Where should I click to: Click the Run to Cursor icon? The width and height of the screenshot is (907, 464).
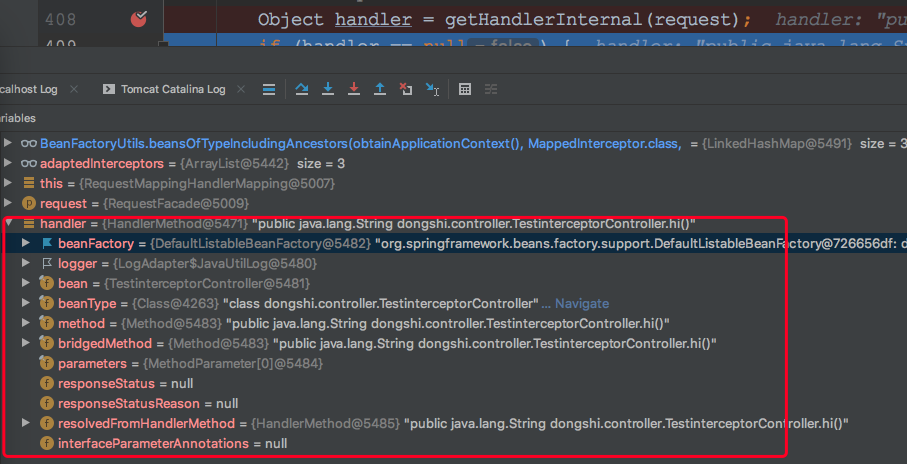coord(432,89)
